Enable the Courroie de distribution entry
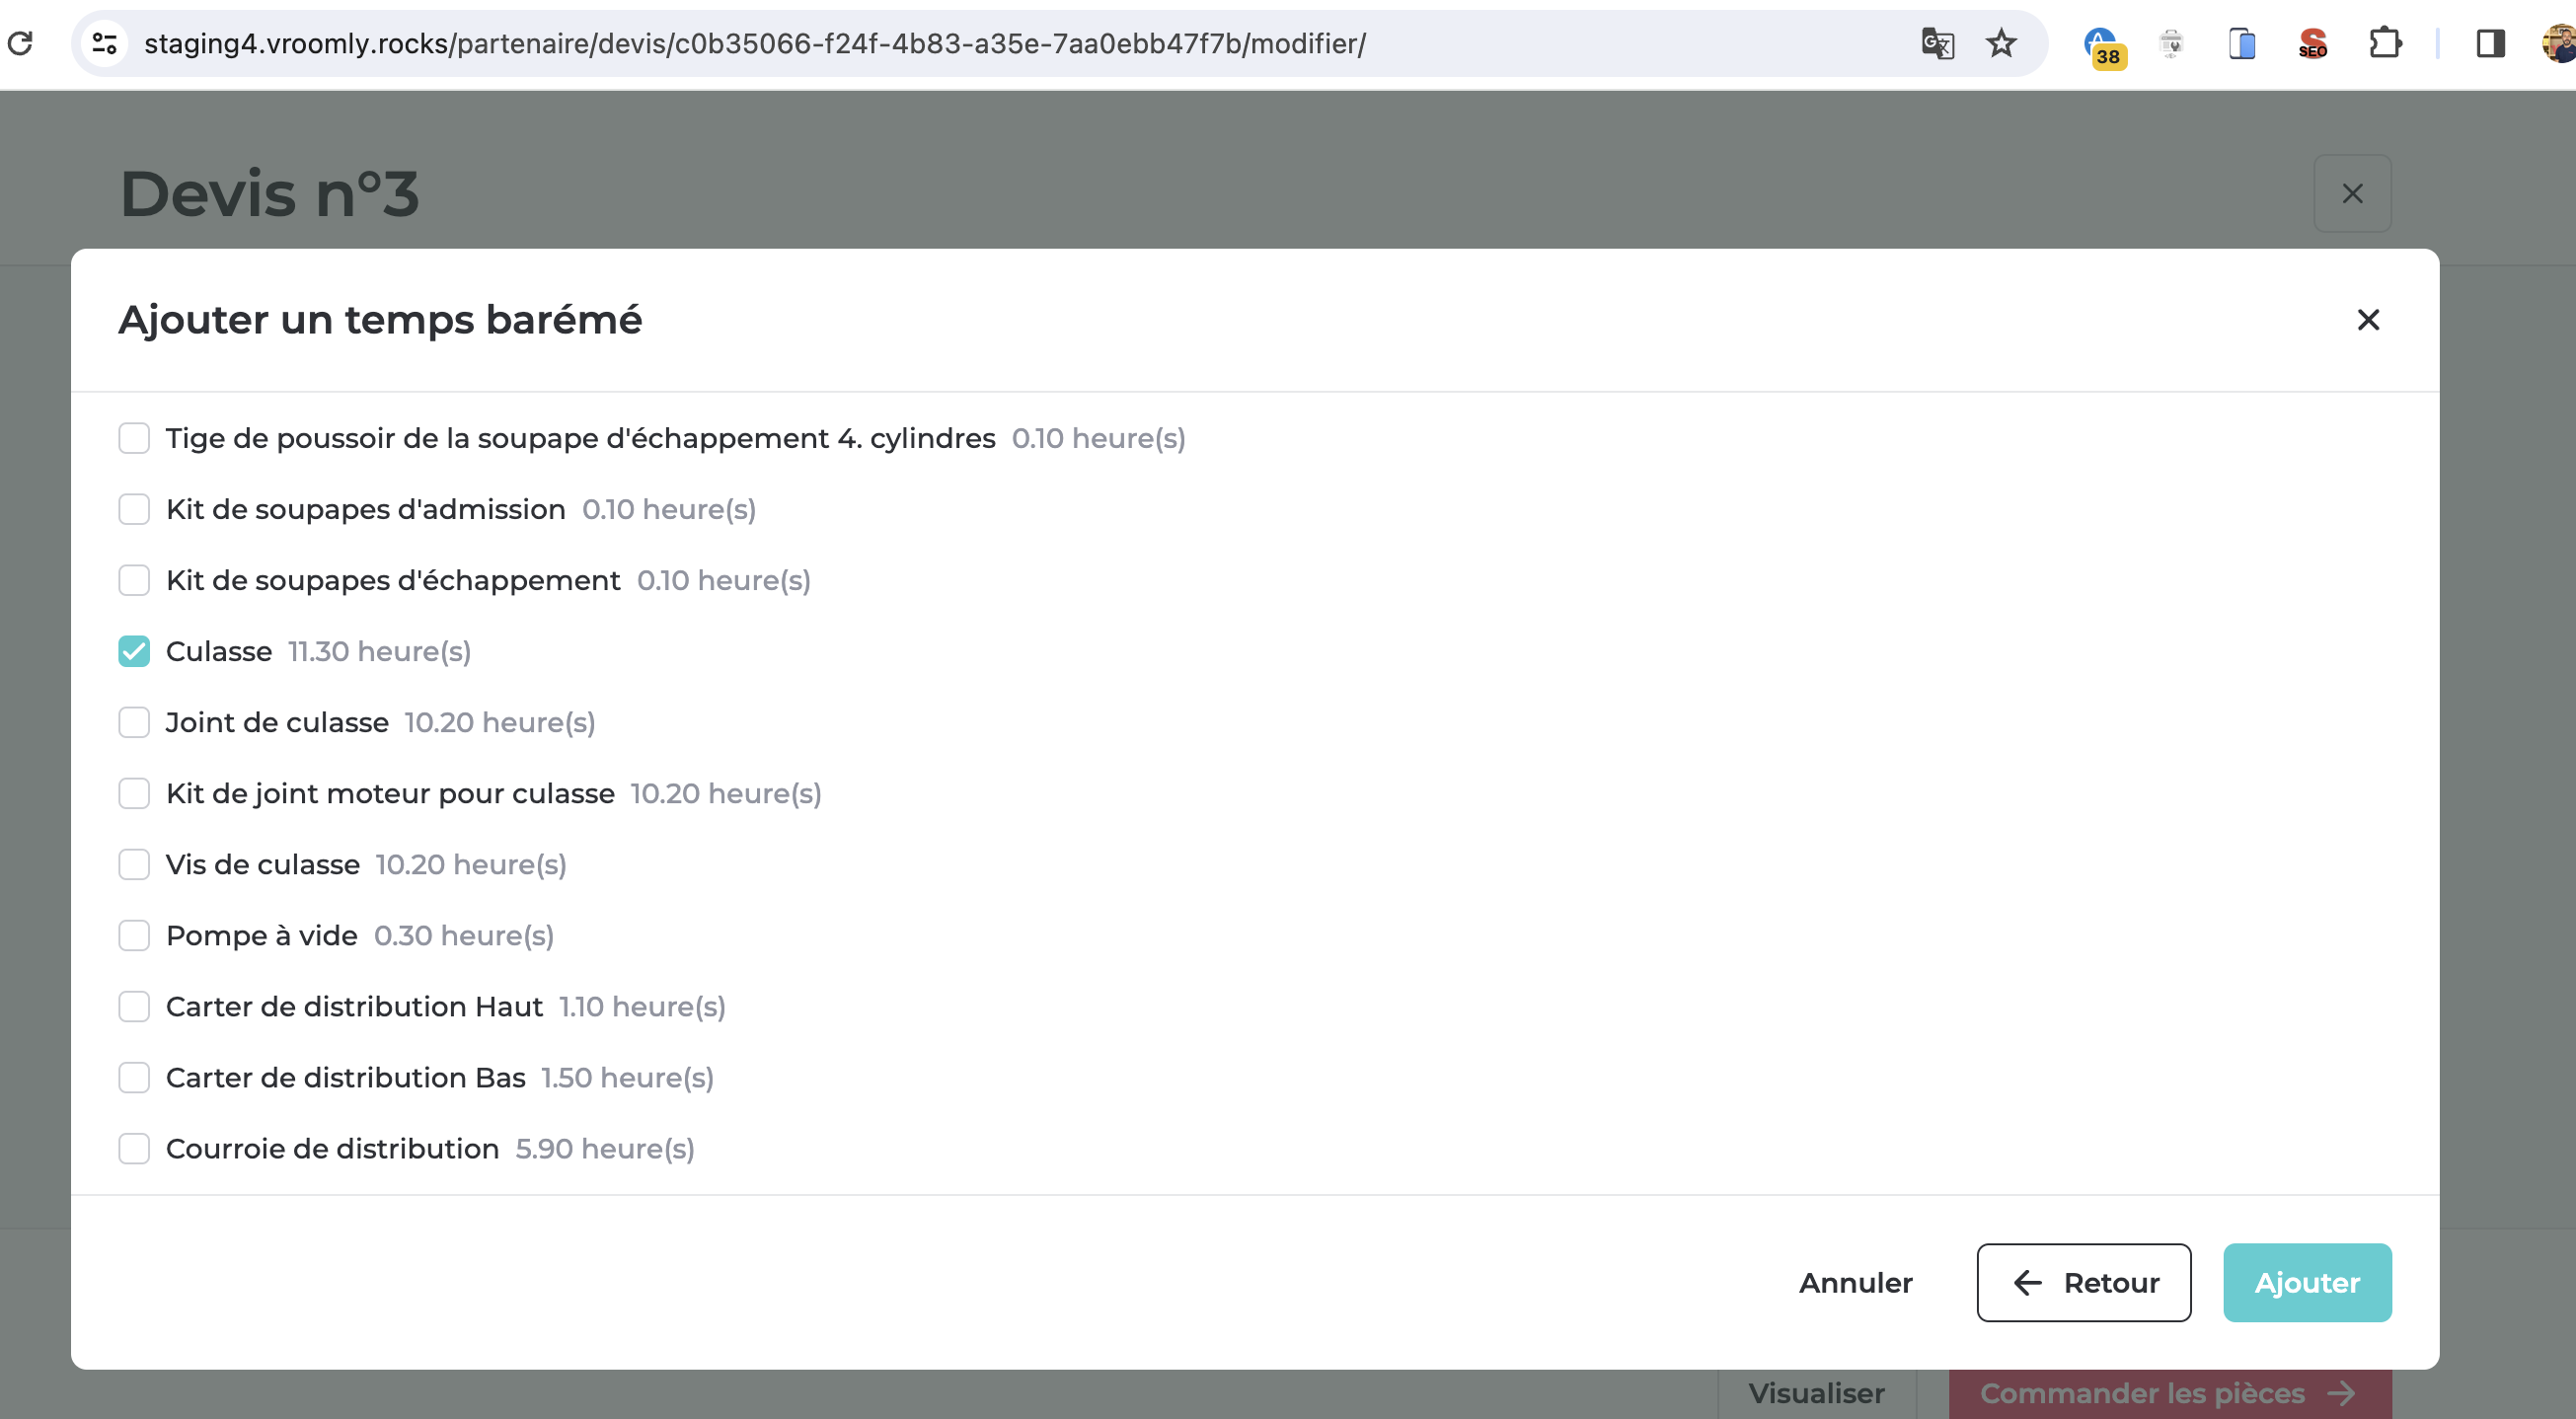Screen dimensions: 2576x1419 (133, 1148)
